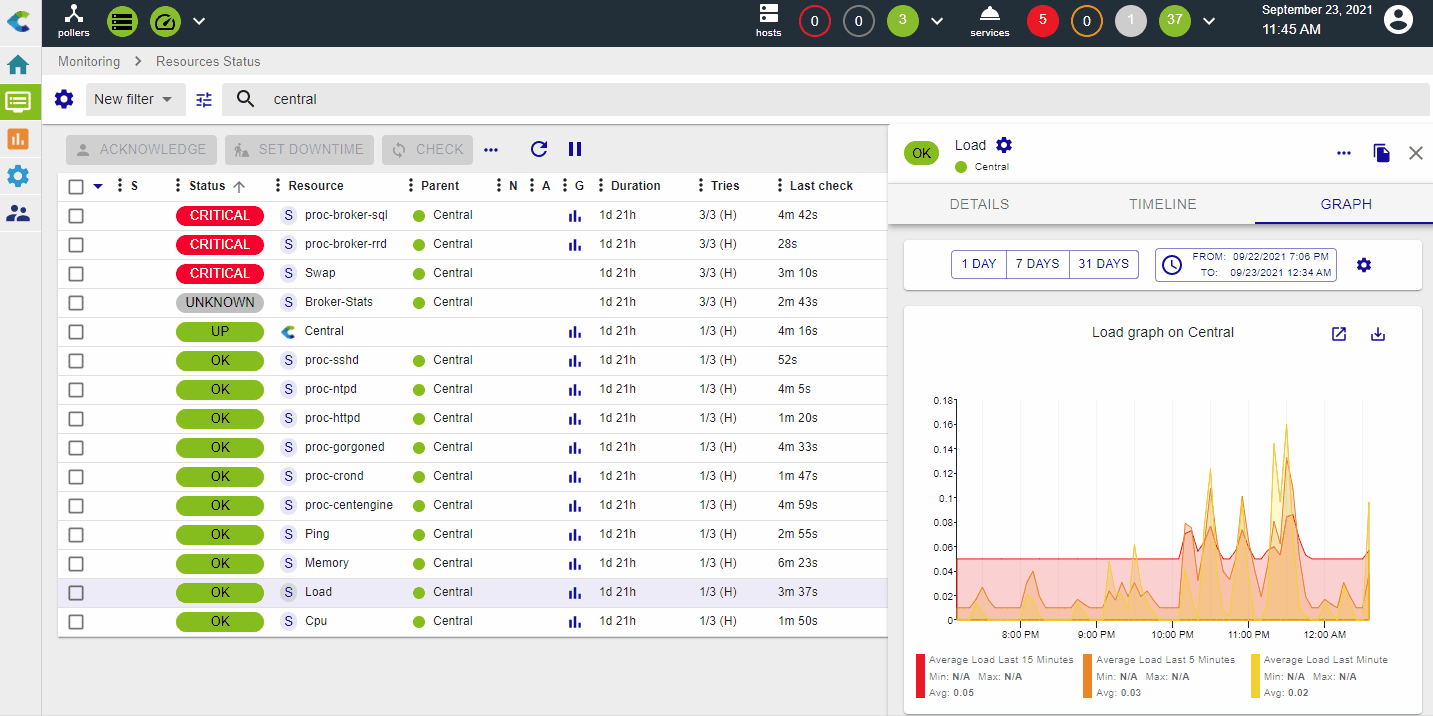Pause auto-refresh of the resource list

(x=575, y=149)
